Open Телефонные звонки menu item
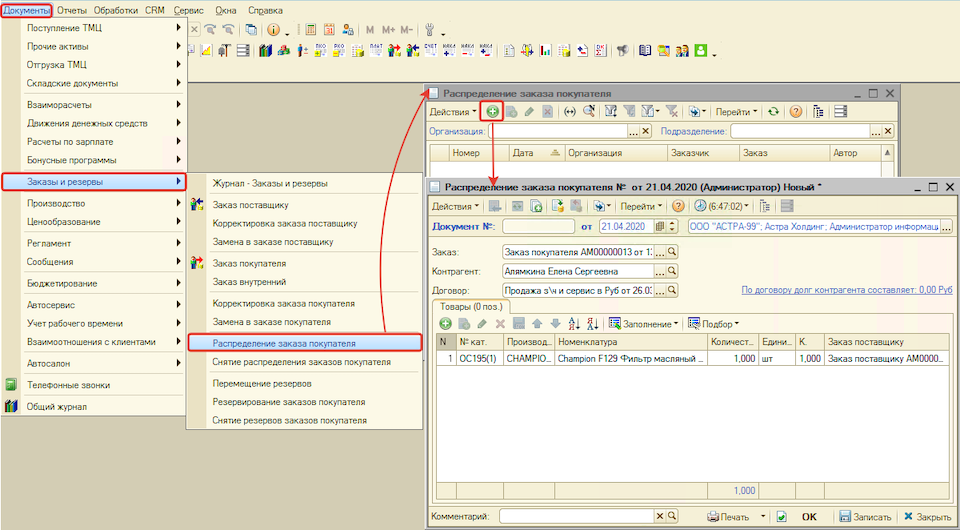Screen dimensions: 960x530 pos(94,385)
